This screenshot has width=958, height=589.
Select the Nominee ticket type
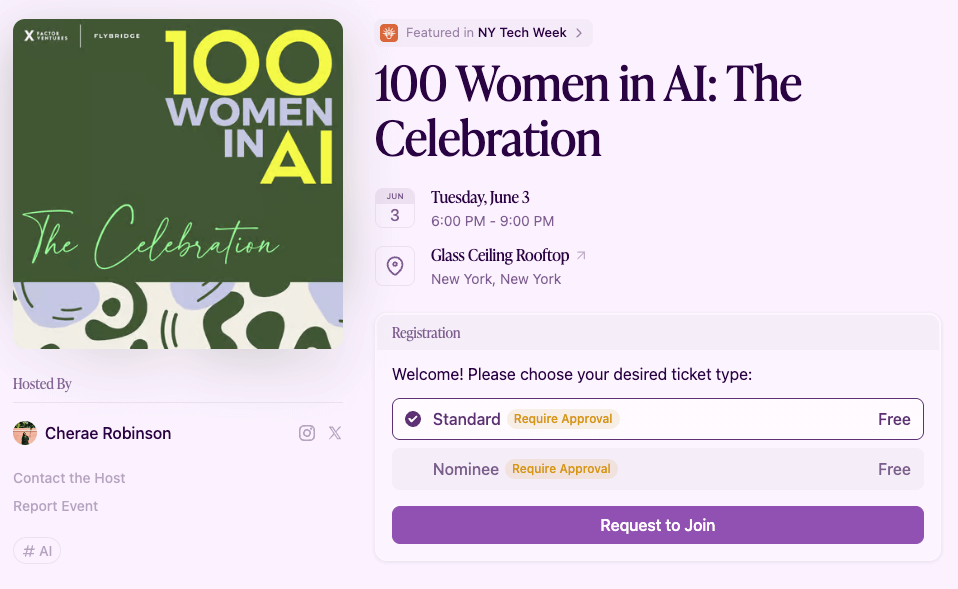[x=657, y=469]
